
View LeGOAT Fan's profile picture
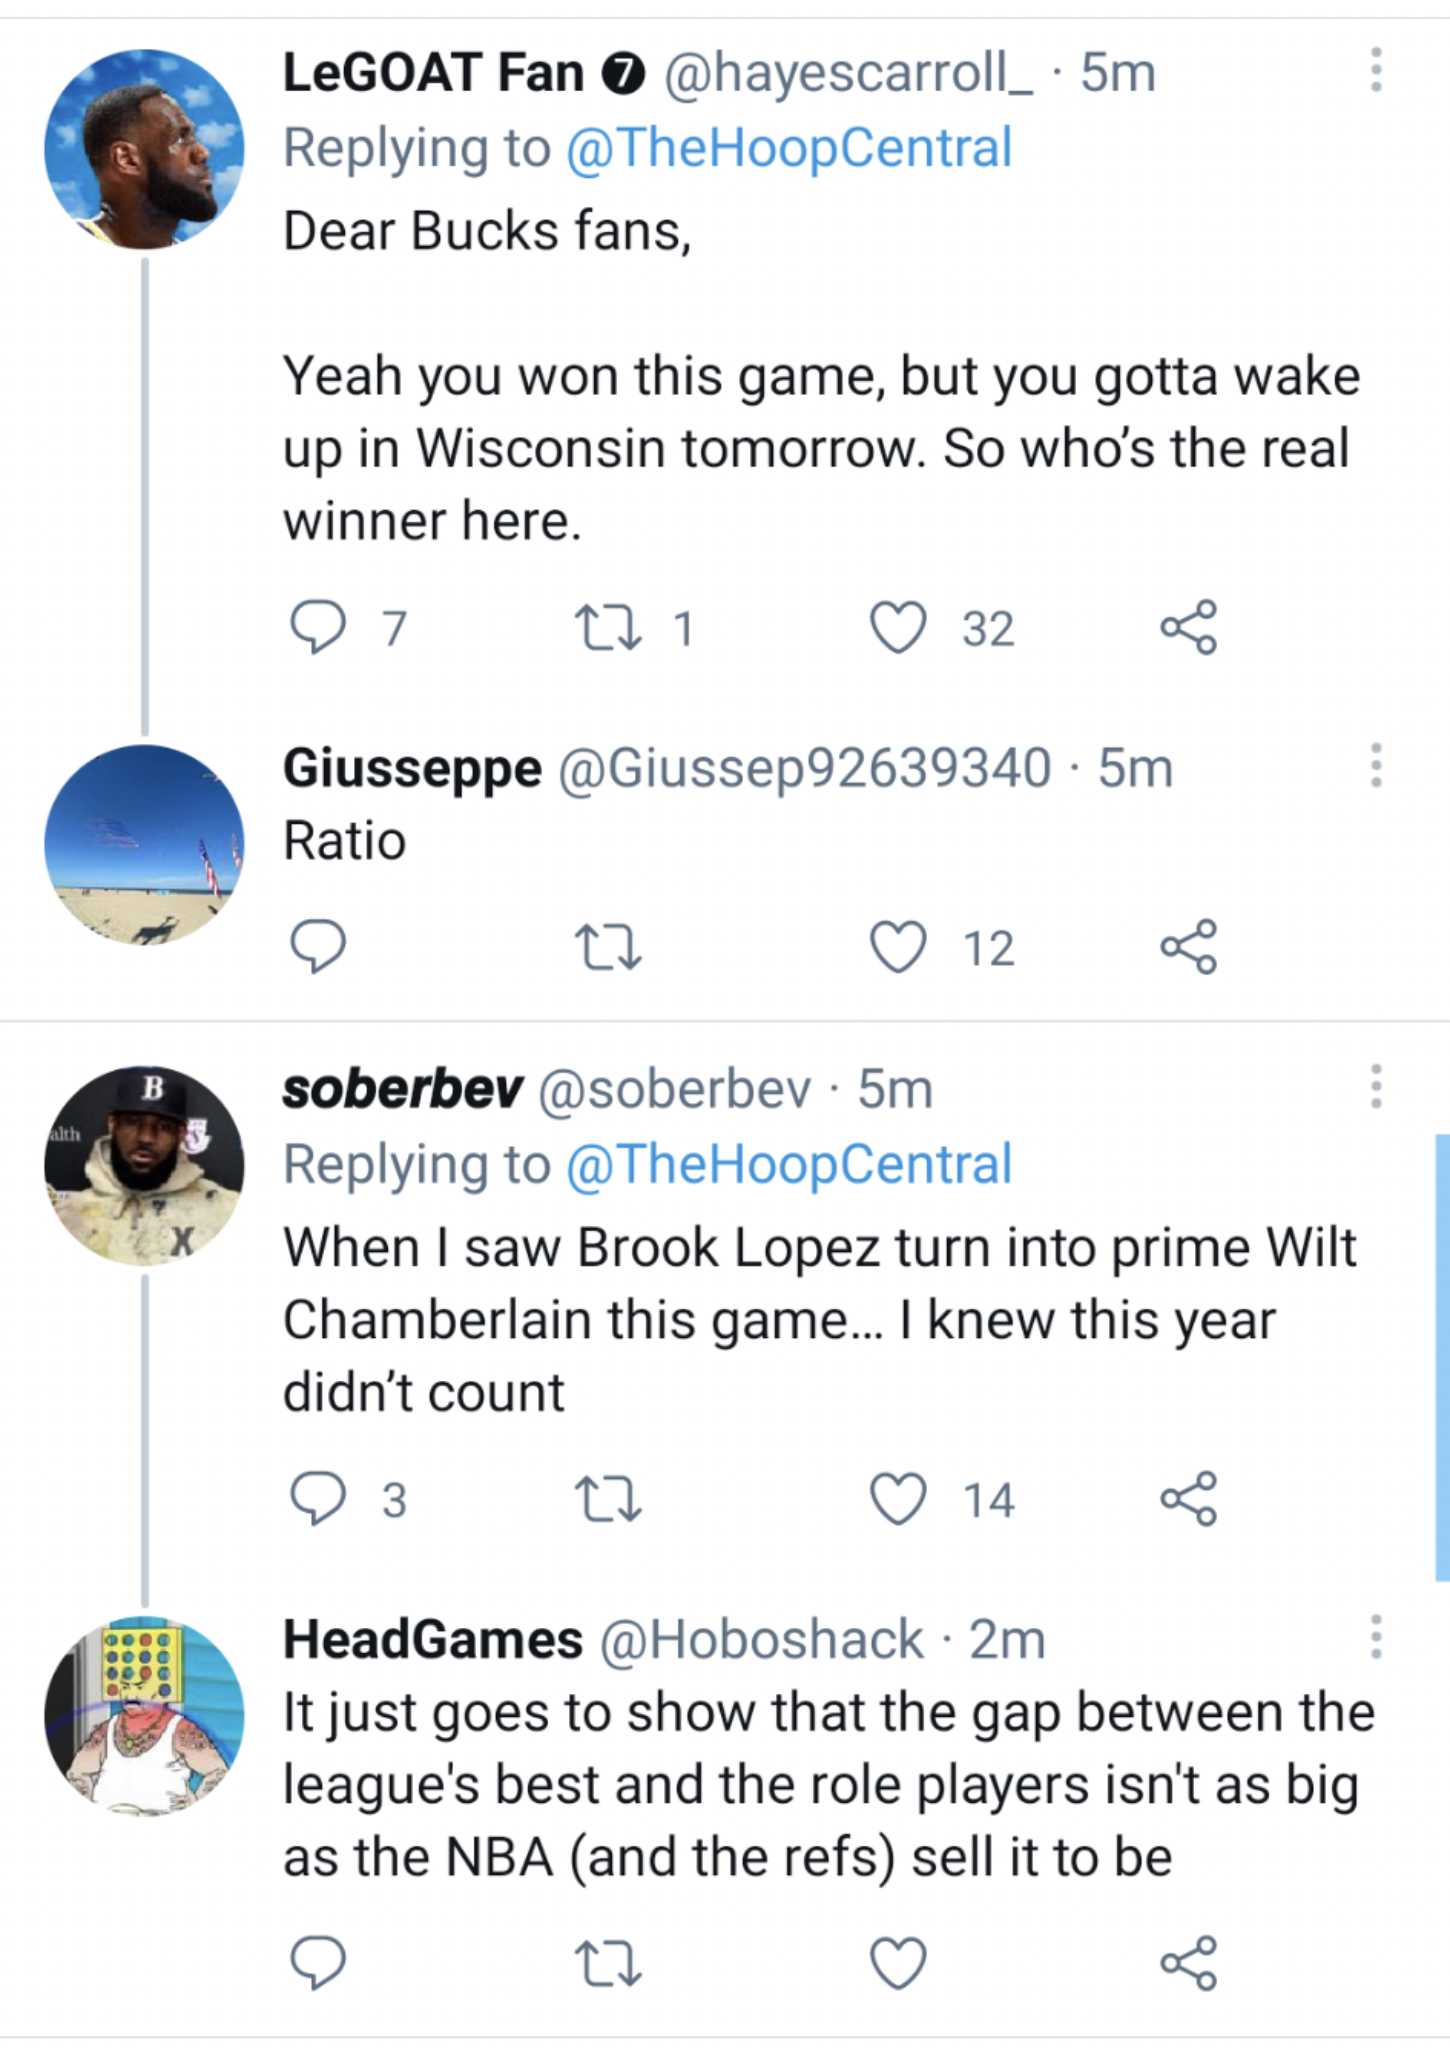(144, 149)
